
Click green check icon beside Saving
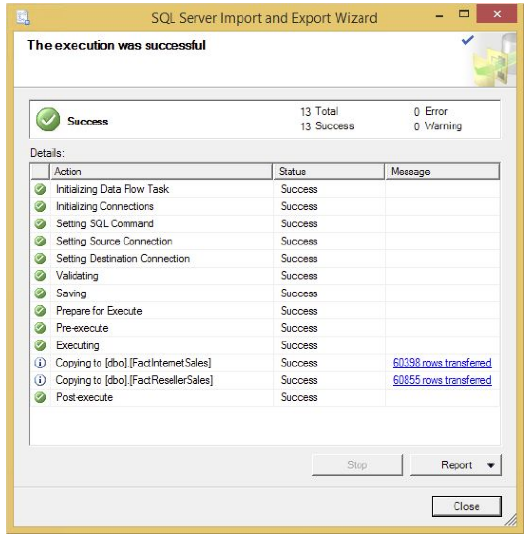pos(40,293)
